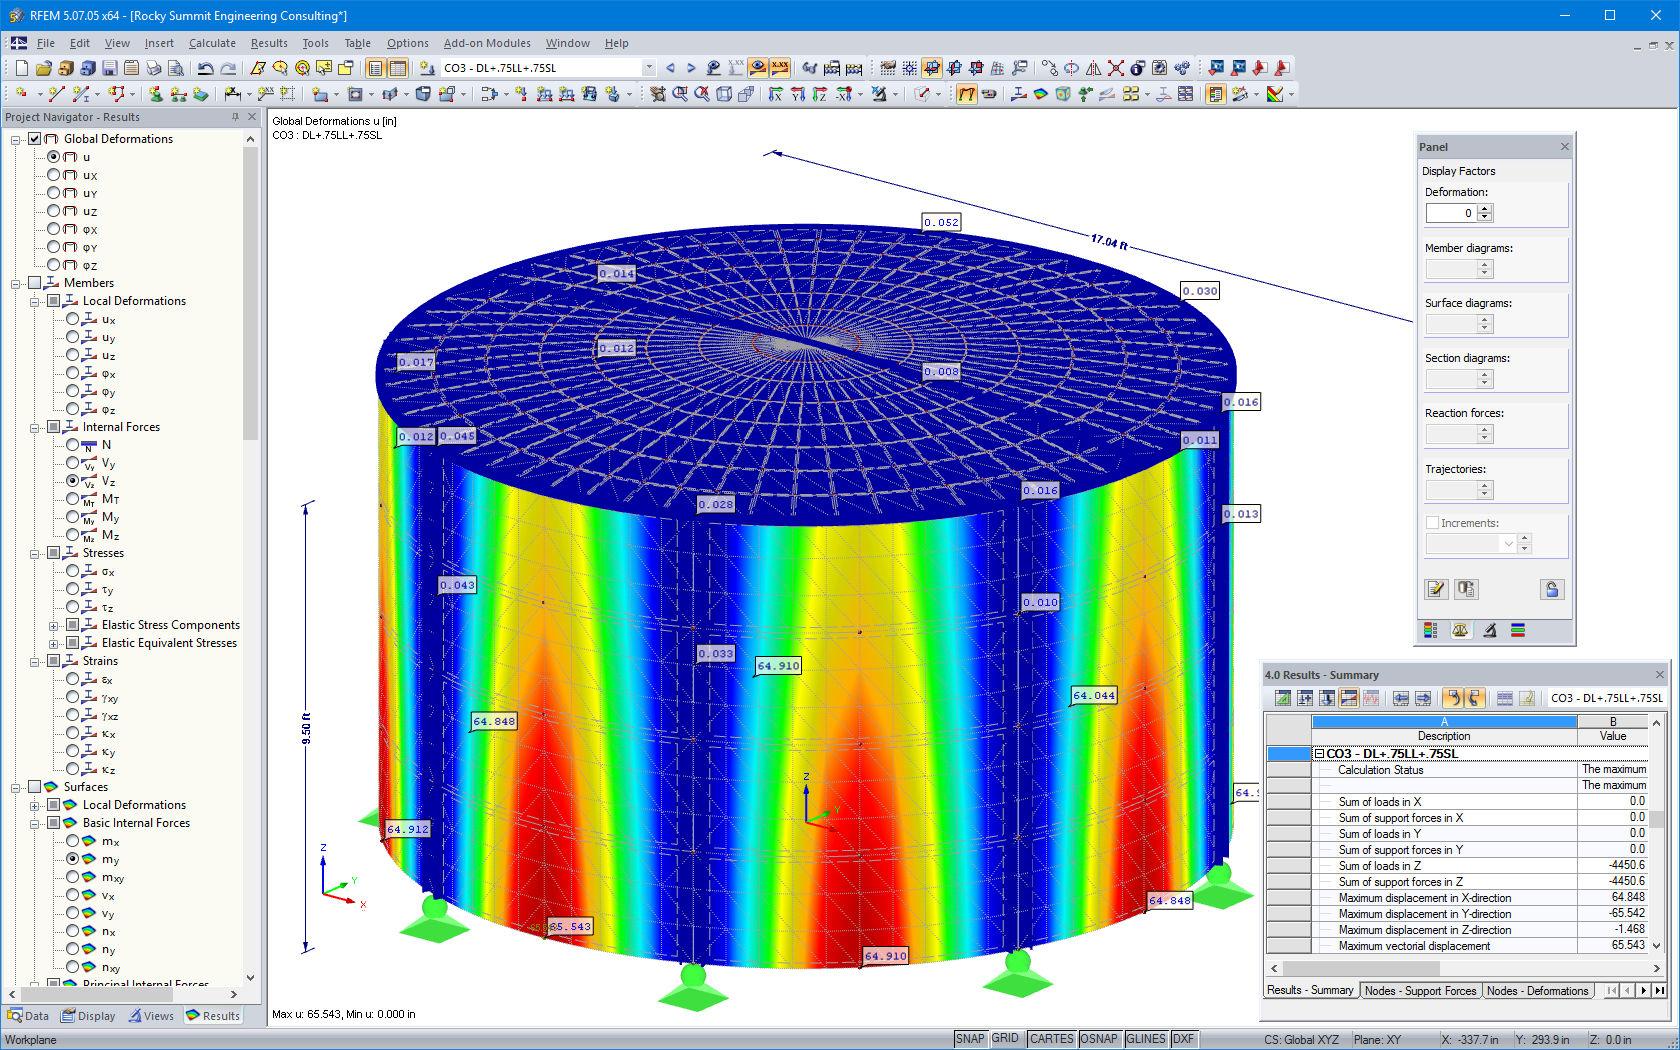Click the color spectrum settings icon
This screenshot has width=1680, height=1050.
click(x=1275, y=94)
